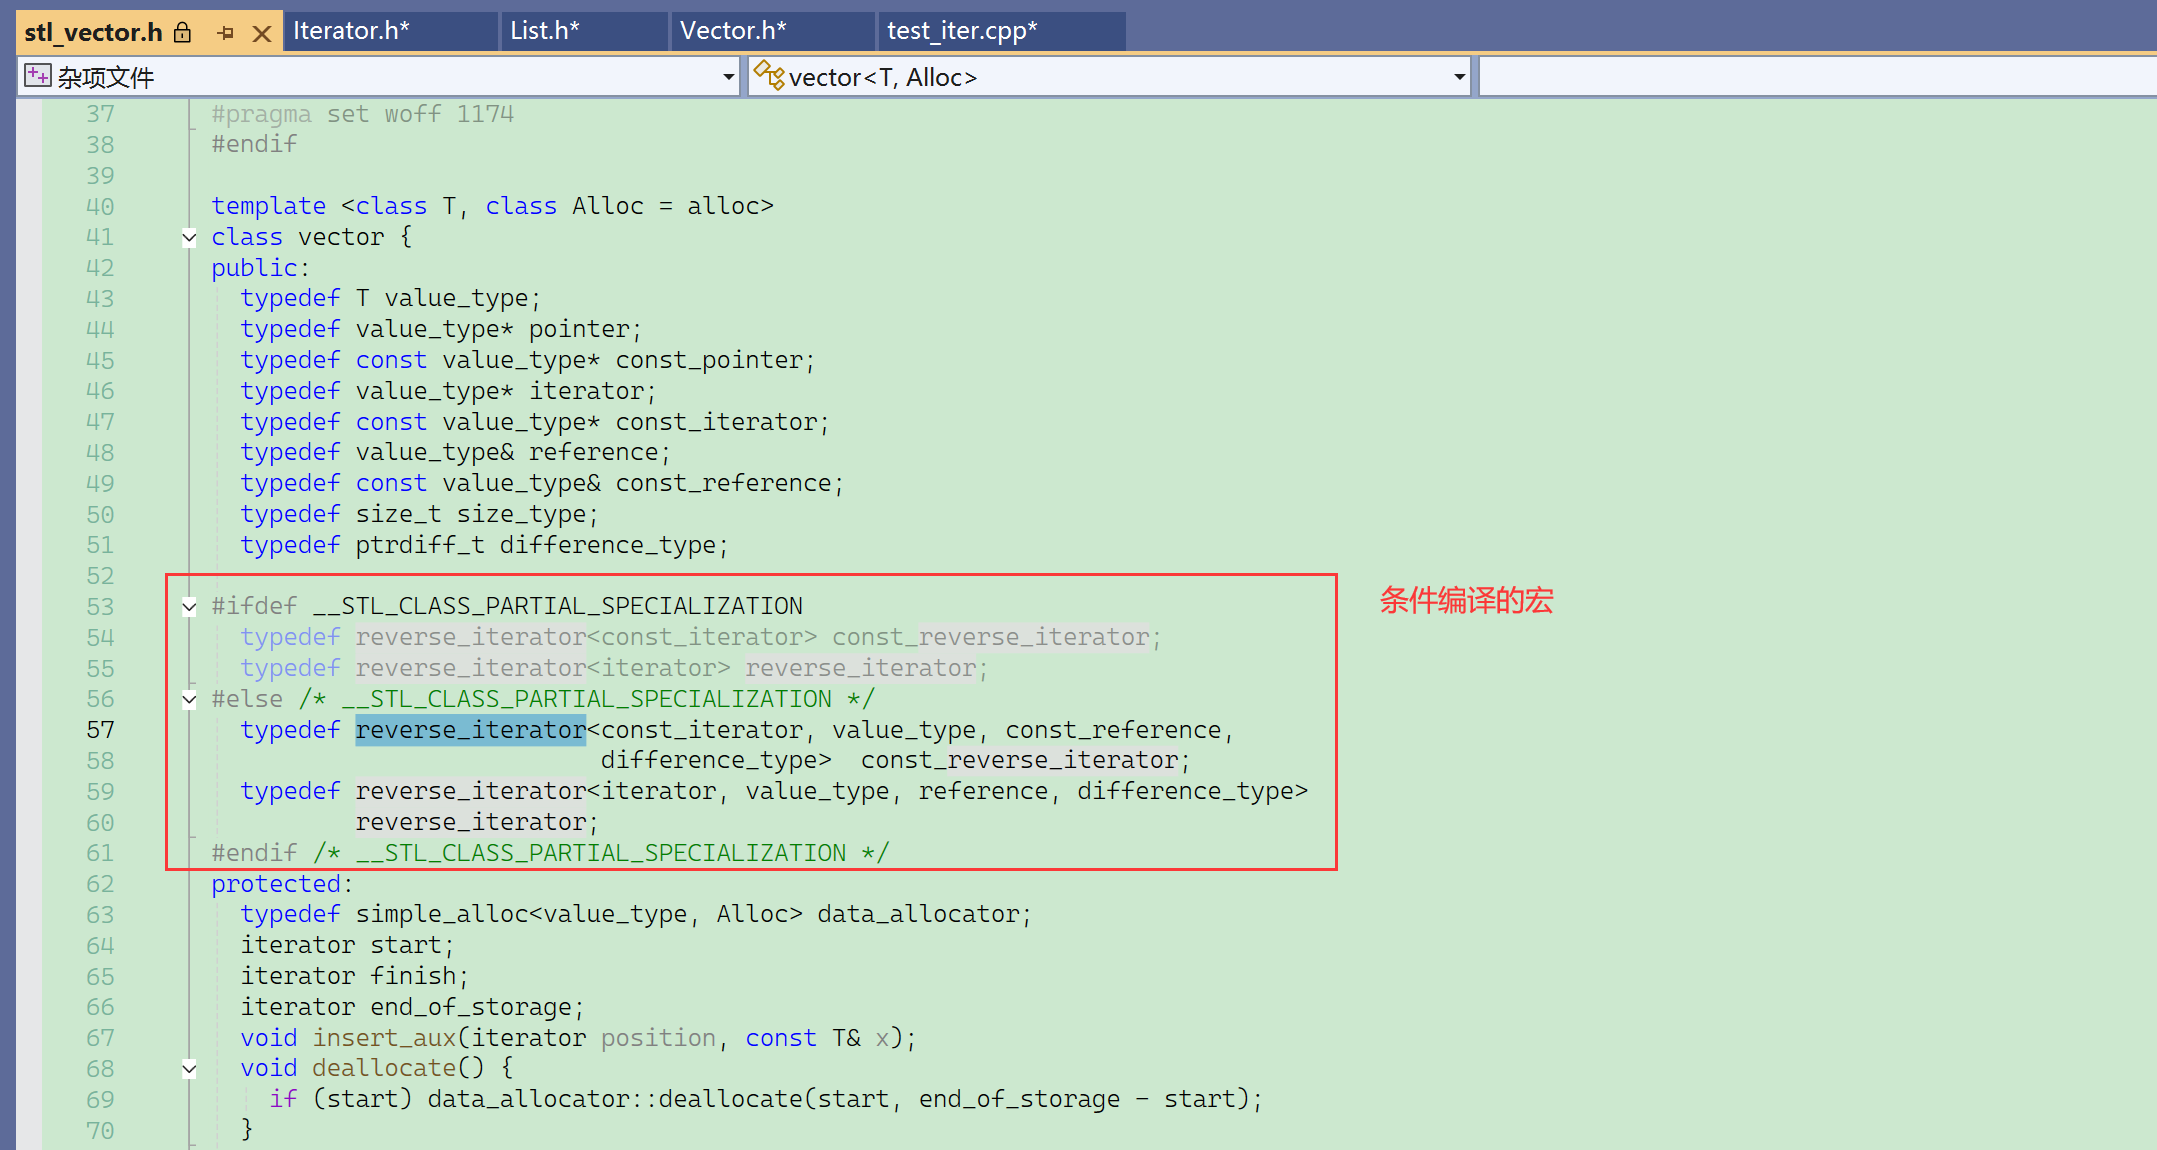Viewport: 2157px width, 1150px height.
Task: Click line number 57 in the margin
Action: (100, 730)
